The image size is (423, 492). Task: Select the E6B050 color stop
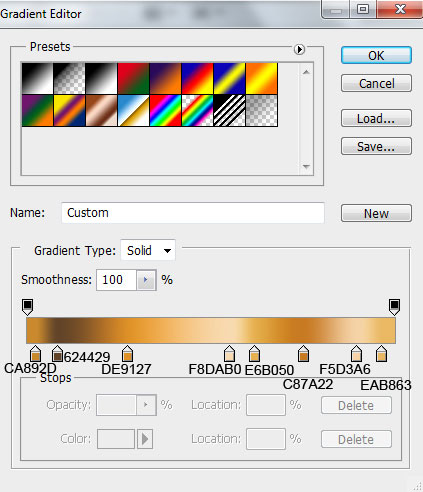[254, 354]
